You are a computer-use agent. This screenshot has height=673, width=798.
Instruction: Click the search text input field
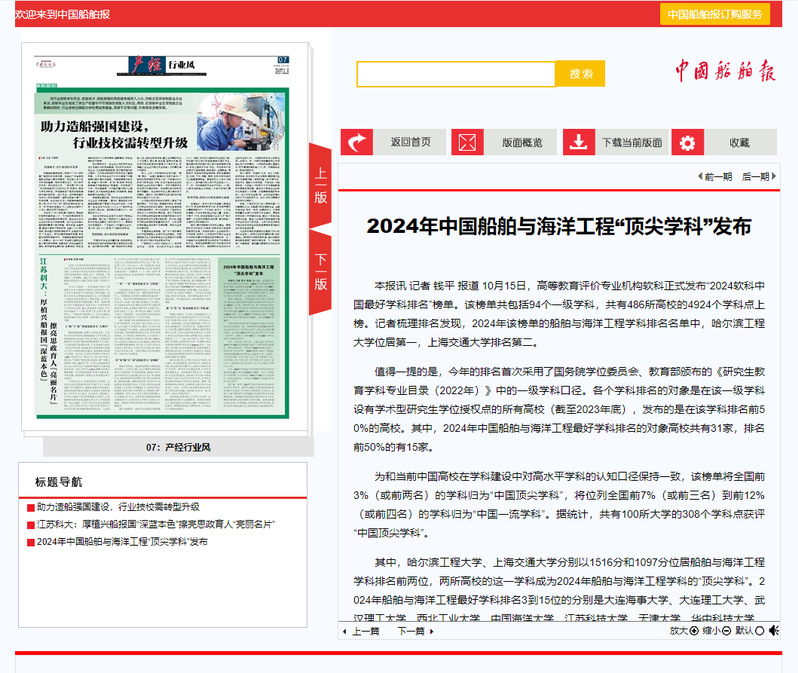(456, 74)
